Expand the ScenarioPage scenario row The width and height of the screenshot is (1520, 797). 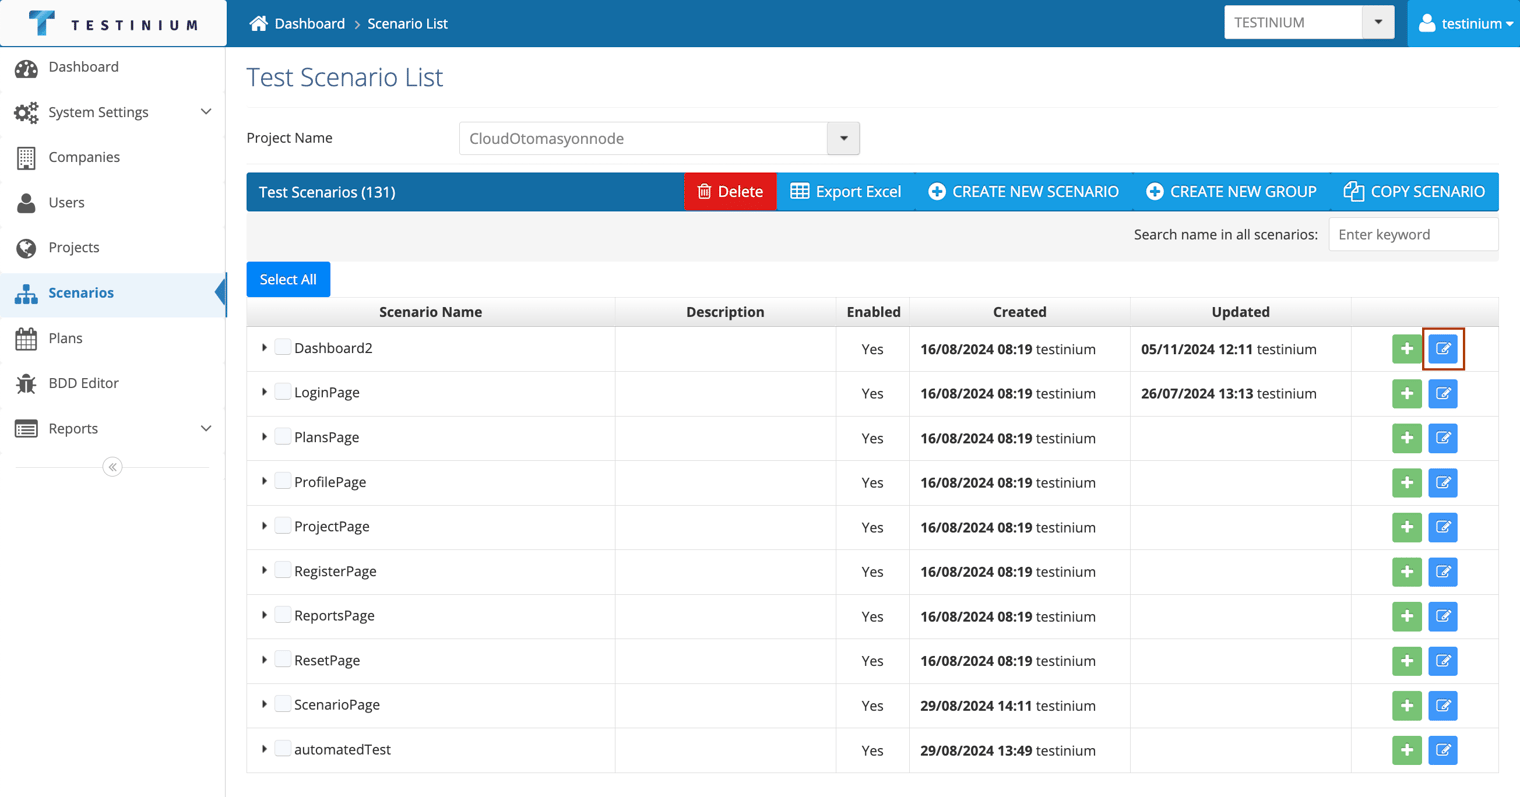(x=264, y=704)
